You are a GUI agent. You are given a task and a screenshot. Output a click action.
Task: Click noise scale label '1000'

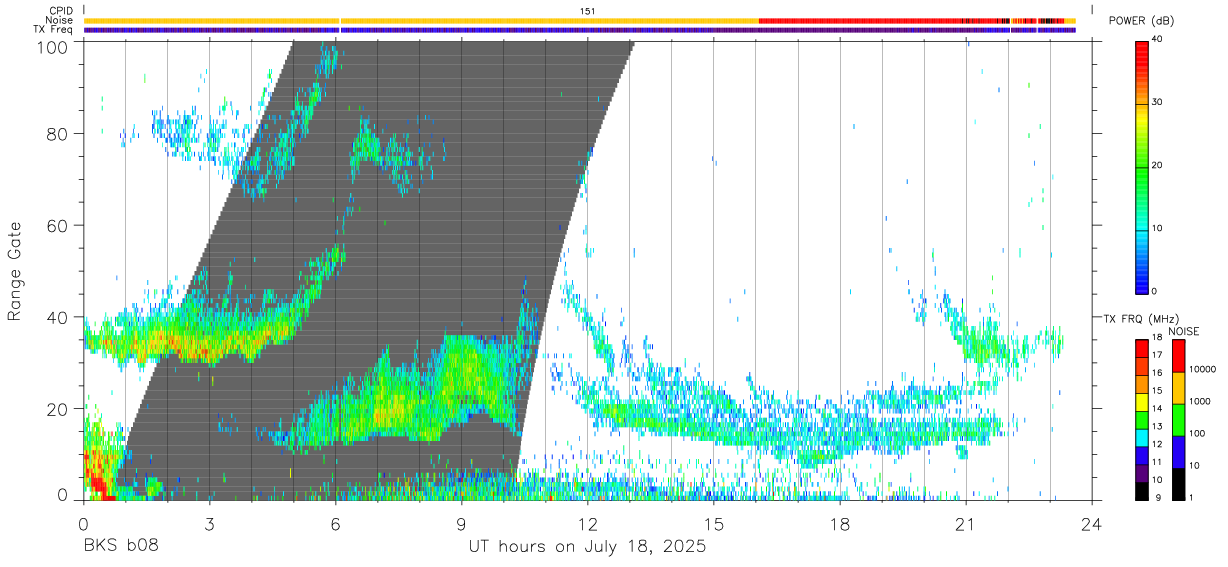[x=1198, y=401]
